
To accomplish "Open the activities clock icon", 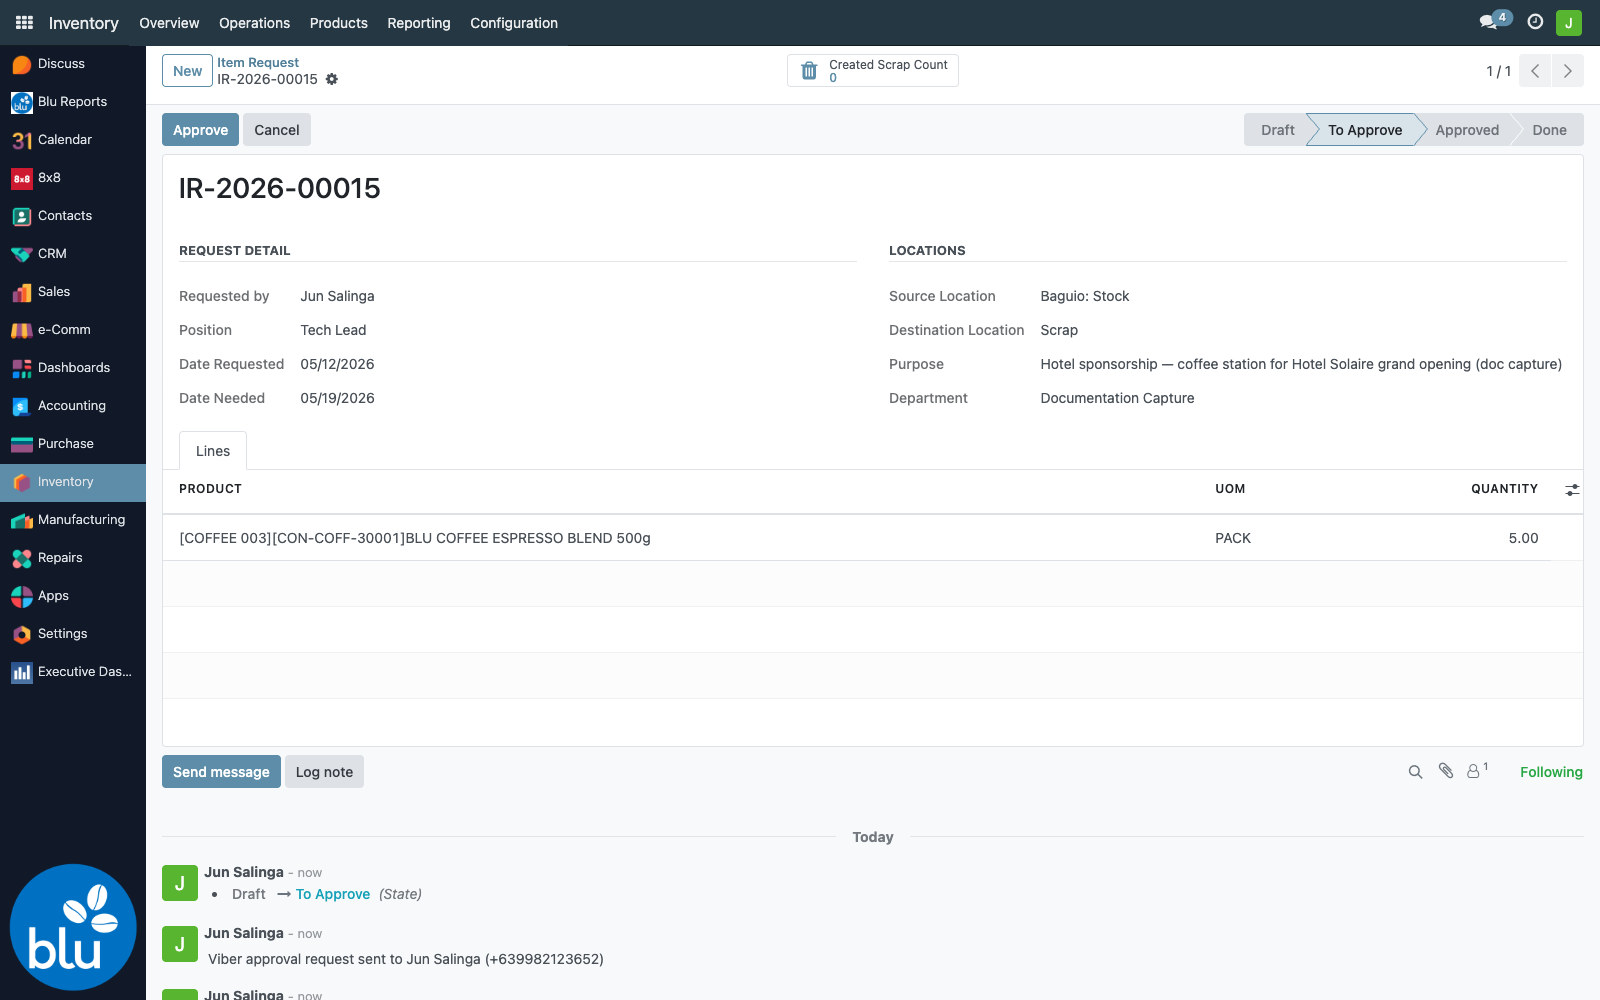I will point(1535,22).
